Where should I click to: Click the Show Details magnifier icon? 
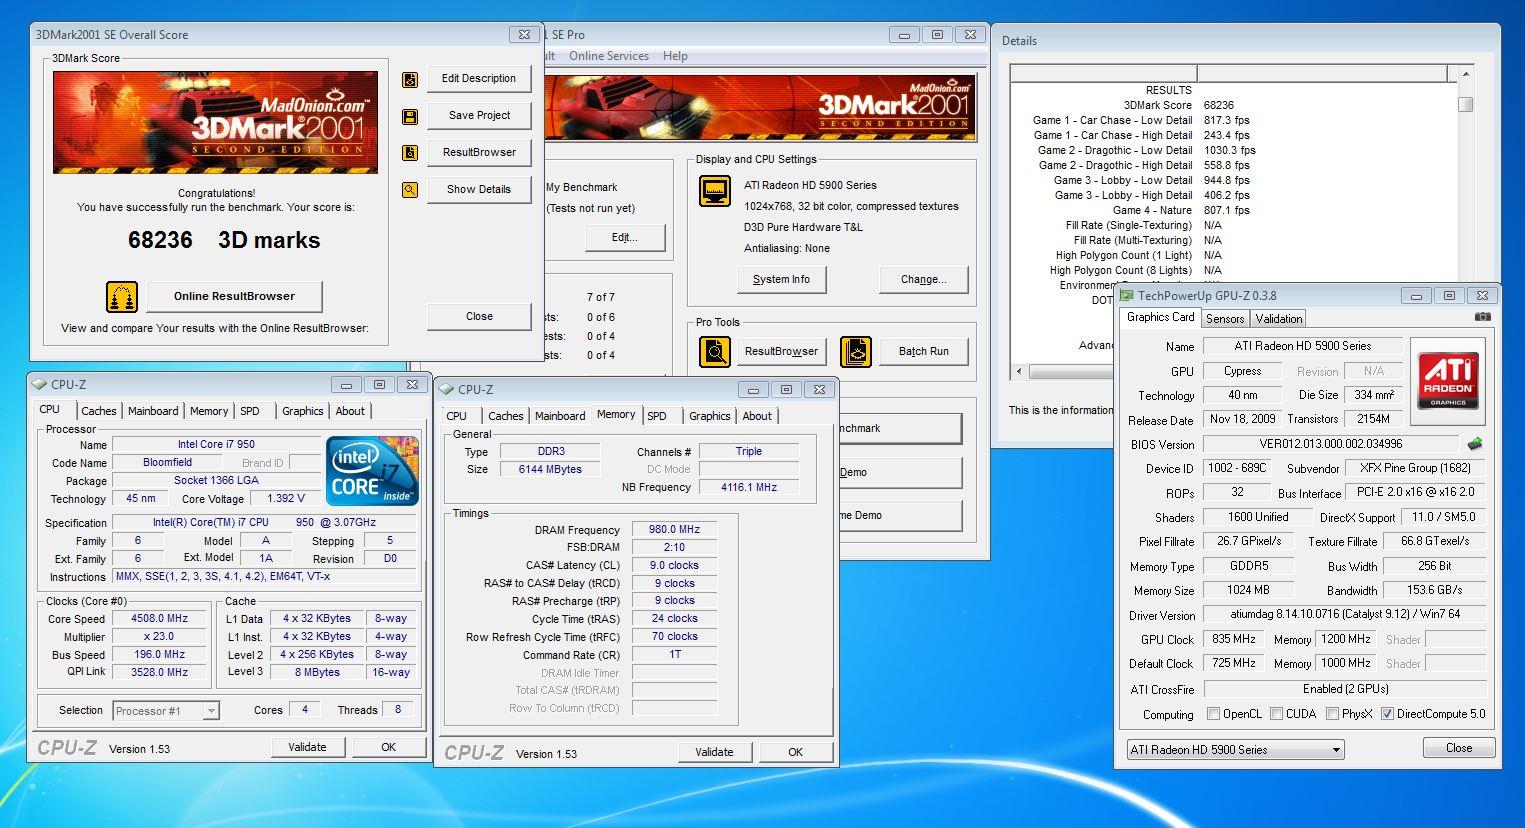click(410, 190)
